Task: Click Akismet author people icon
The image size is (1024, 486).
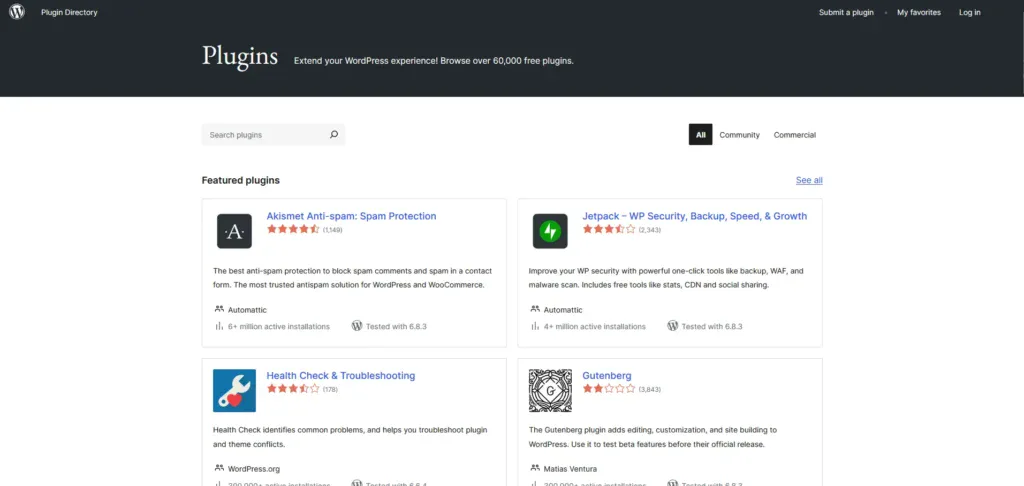Action: pos(219,309)
